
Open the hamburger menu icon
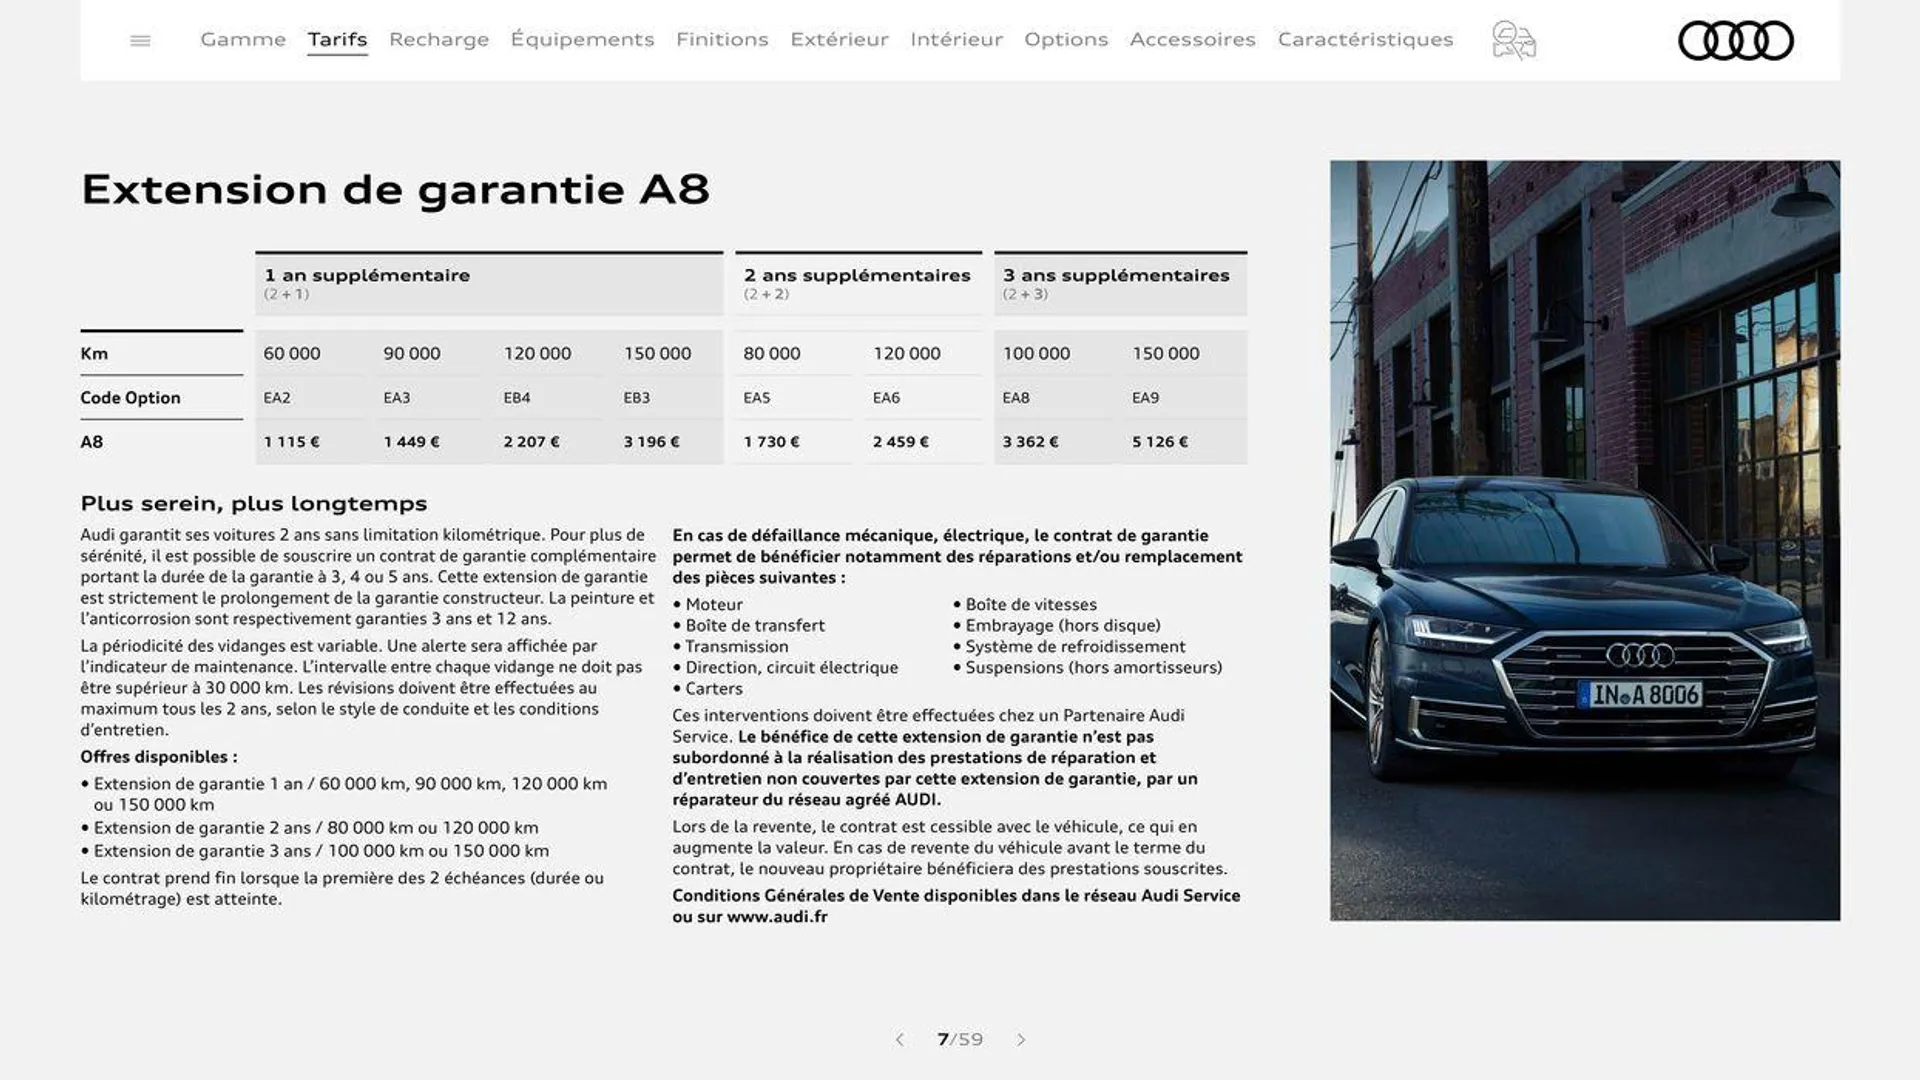pyautogui.click(x=140, y=40)
